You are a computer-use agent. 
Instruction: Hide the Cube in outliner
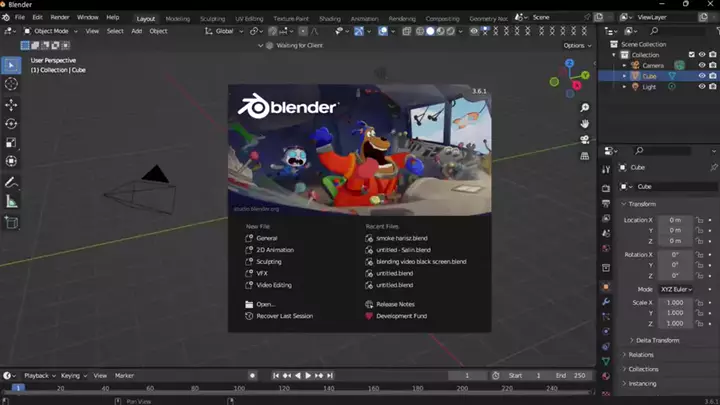click(x=702, y=76)
